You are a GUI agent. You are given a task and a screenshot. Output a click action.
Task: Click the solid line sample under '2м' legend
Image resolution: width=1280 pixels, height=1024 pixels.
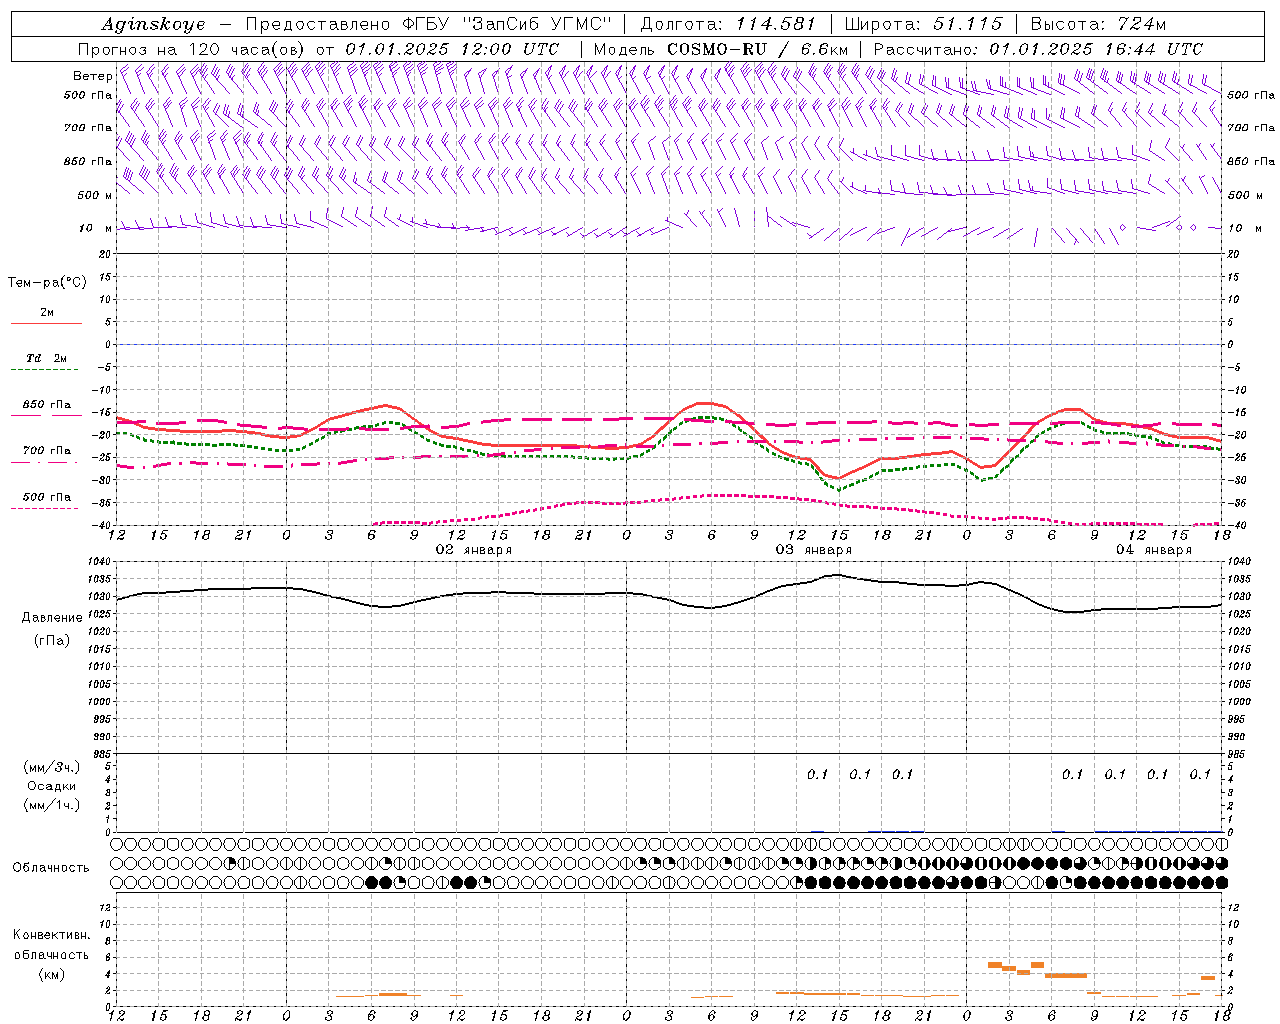click(46, 324)
